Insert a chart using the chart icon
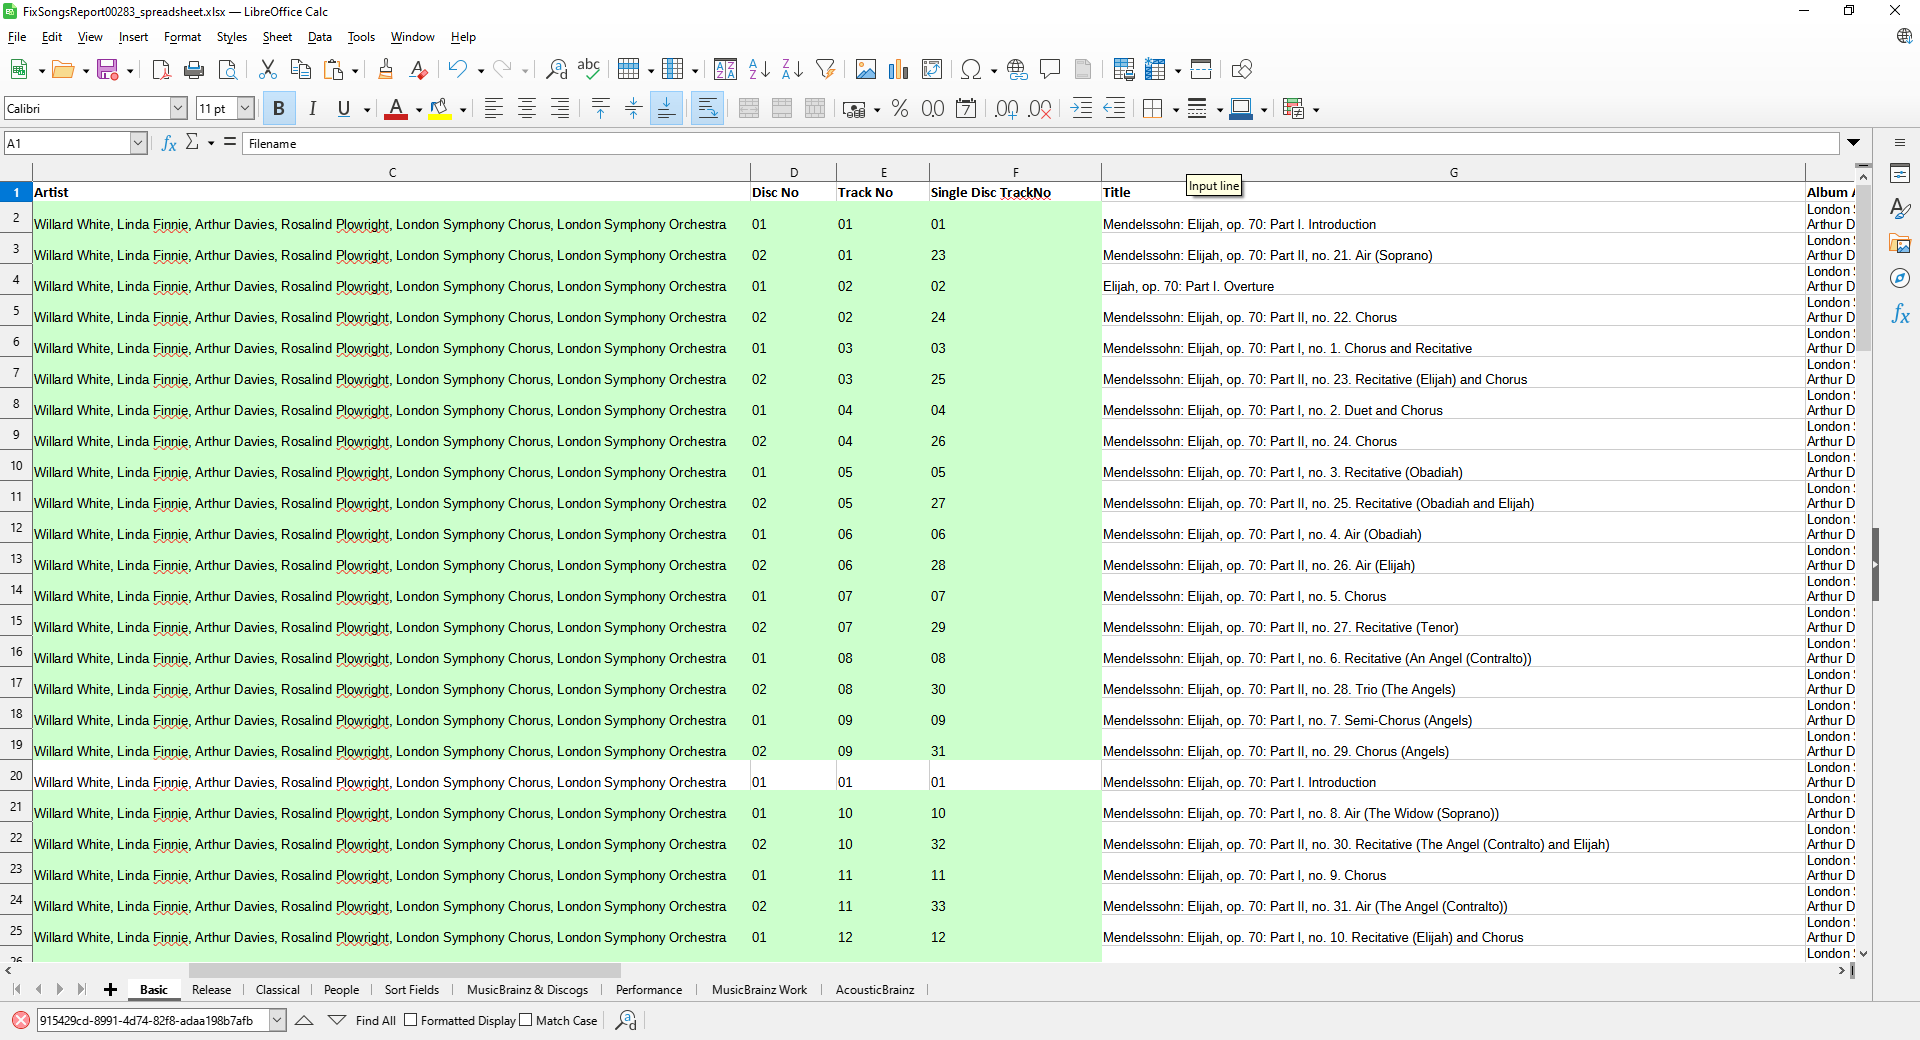The height and width of the screenshot is (1040, 1920). pyautogui.click(x=899, y=69)
